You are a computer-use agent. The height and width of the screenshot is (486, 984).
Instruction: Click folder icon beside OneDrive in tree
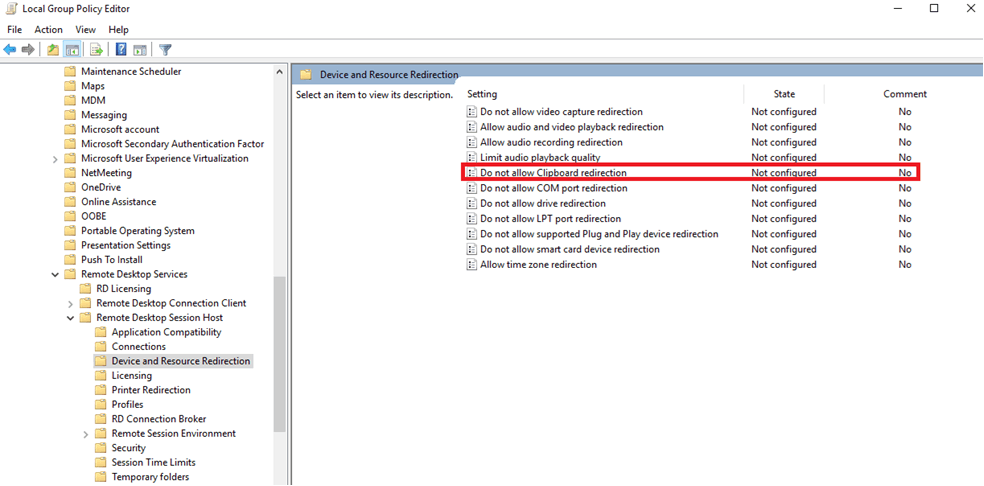(70, 187)
